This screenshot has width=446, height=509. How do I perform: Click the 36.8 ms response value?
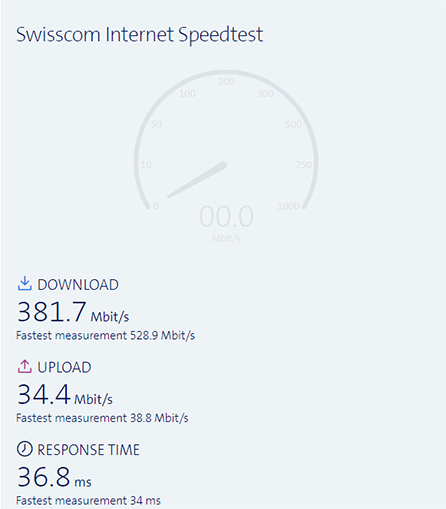point(54,477)
